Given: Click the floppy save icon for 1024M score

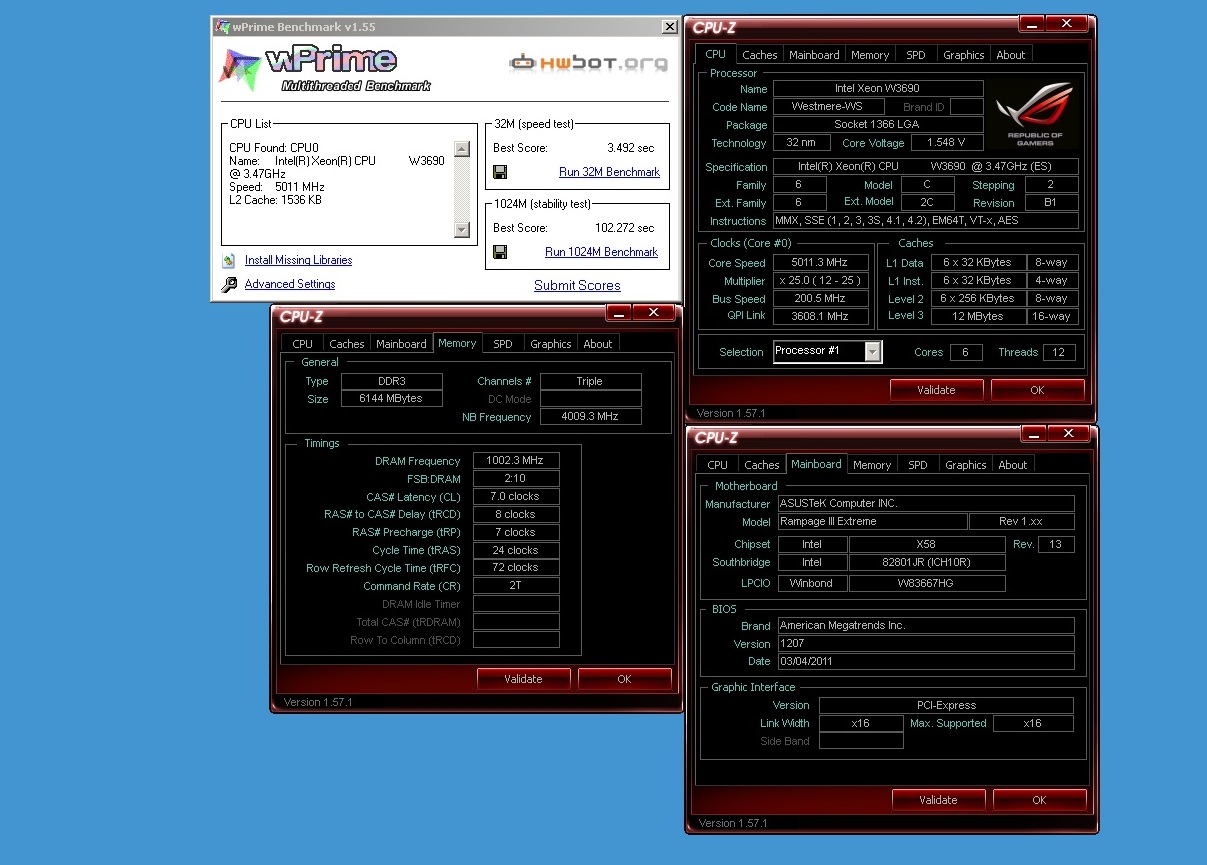Looking at the screenshot, I should click(500, 252).
